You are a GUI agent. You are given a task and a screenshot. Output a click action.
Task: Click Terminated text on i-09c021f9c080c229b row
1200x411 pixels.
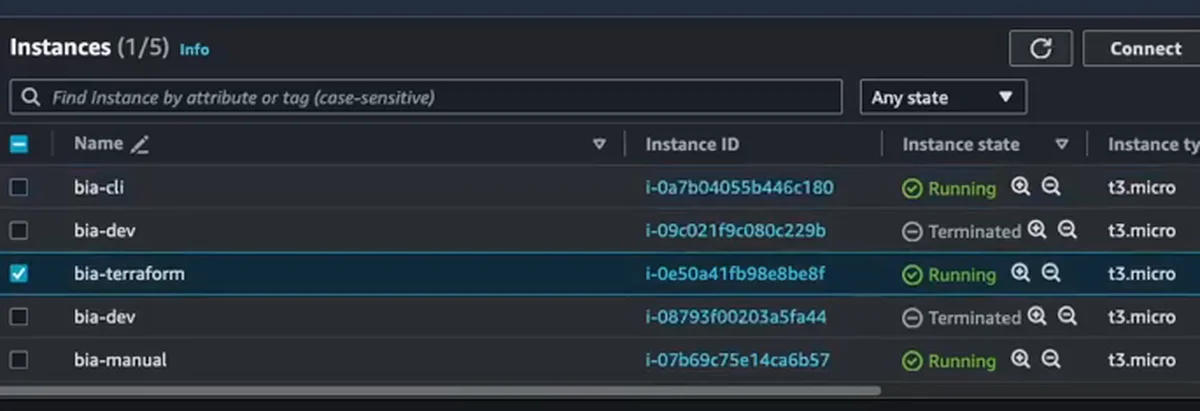pos(974,231)
